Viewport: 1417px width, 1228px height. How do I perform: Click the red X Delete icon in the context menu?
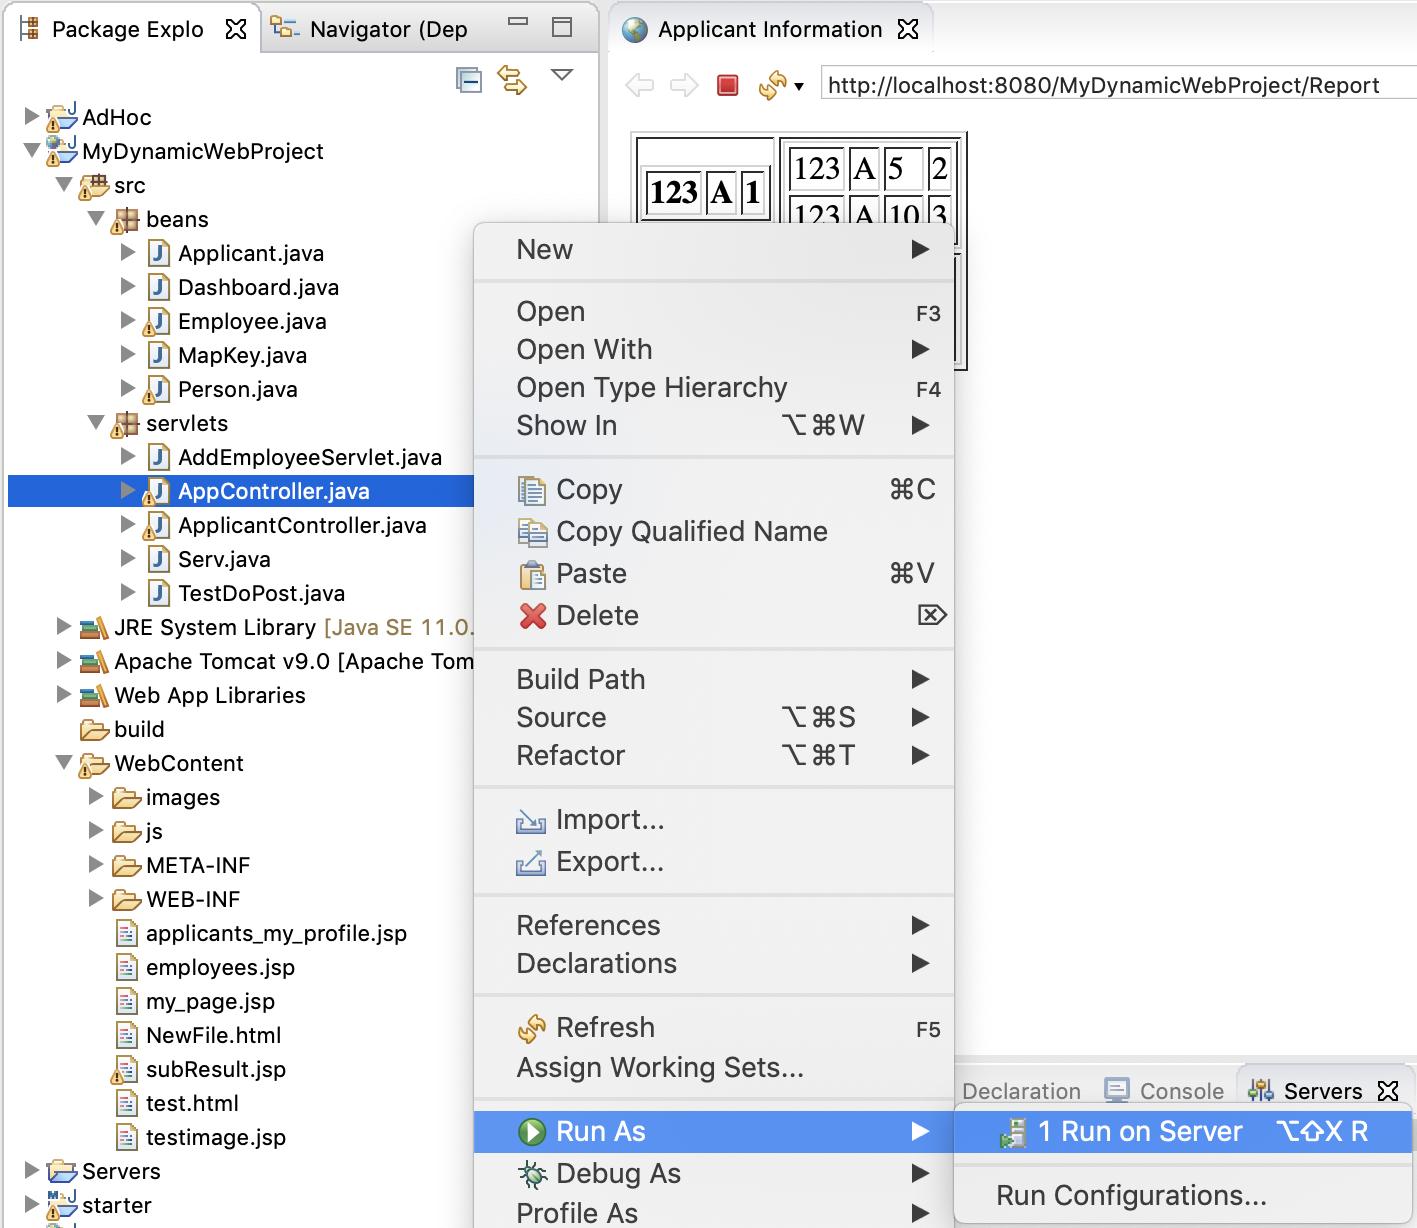click(x=531, y=615)
